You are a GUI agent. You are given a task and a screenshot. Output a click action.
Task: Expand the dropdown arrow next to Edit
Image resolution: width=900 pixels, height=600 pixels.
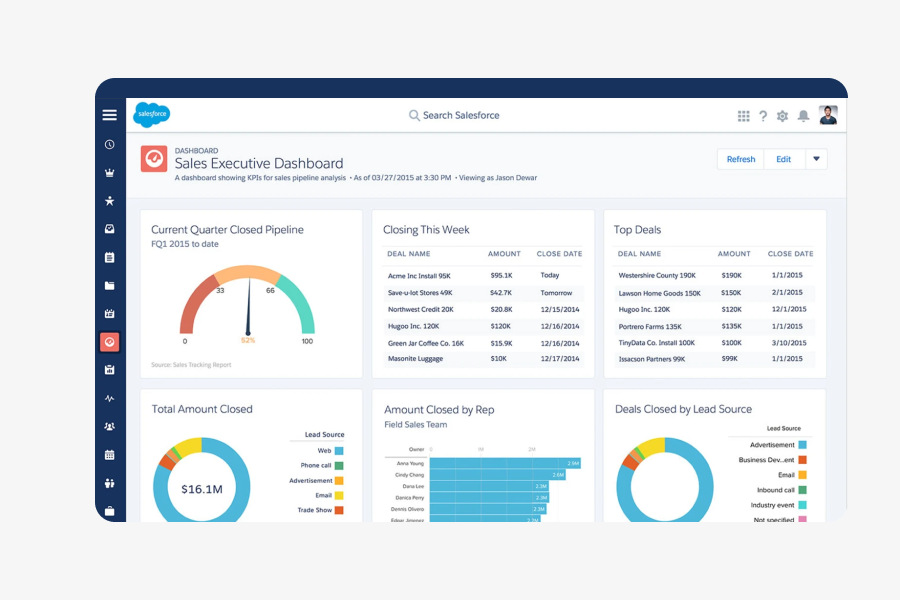816,159
